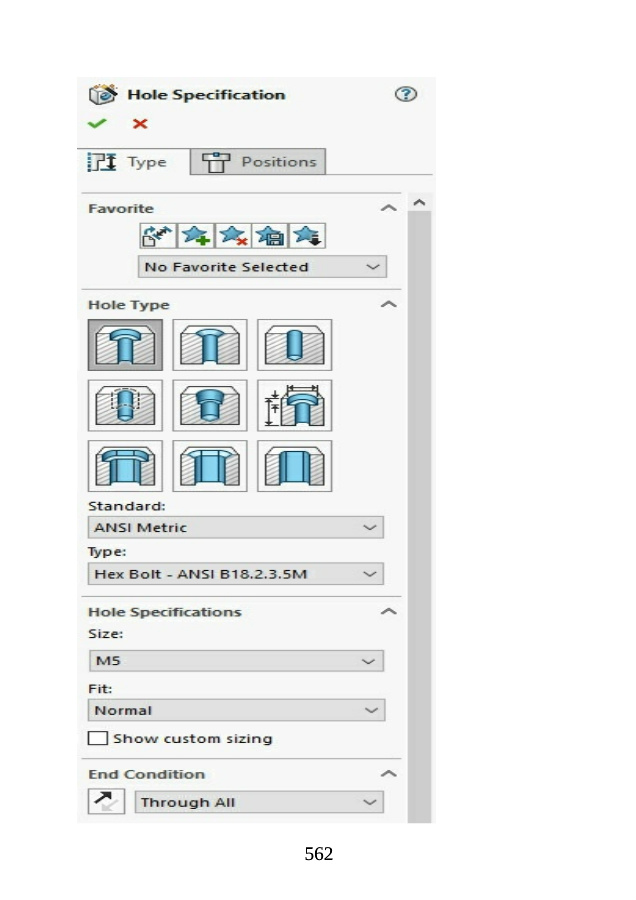Open the Standard dropdown showing ANSI Metric
This screenshot has width=636, height=900.
click(x=236, y=527)
